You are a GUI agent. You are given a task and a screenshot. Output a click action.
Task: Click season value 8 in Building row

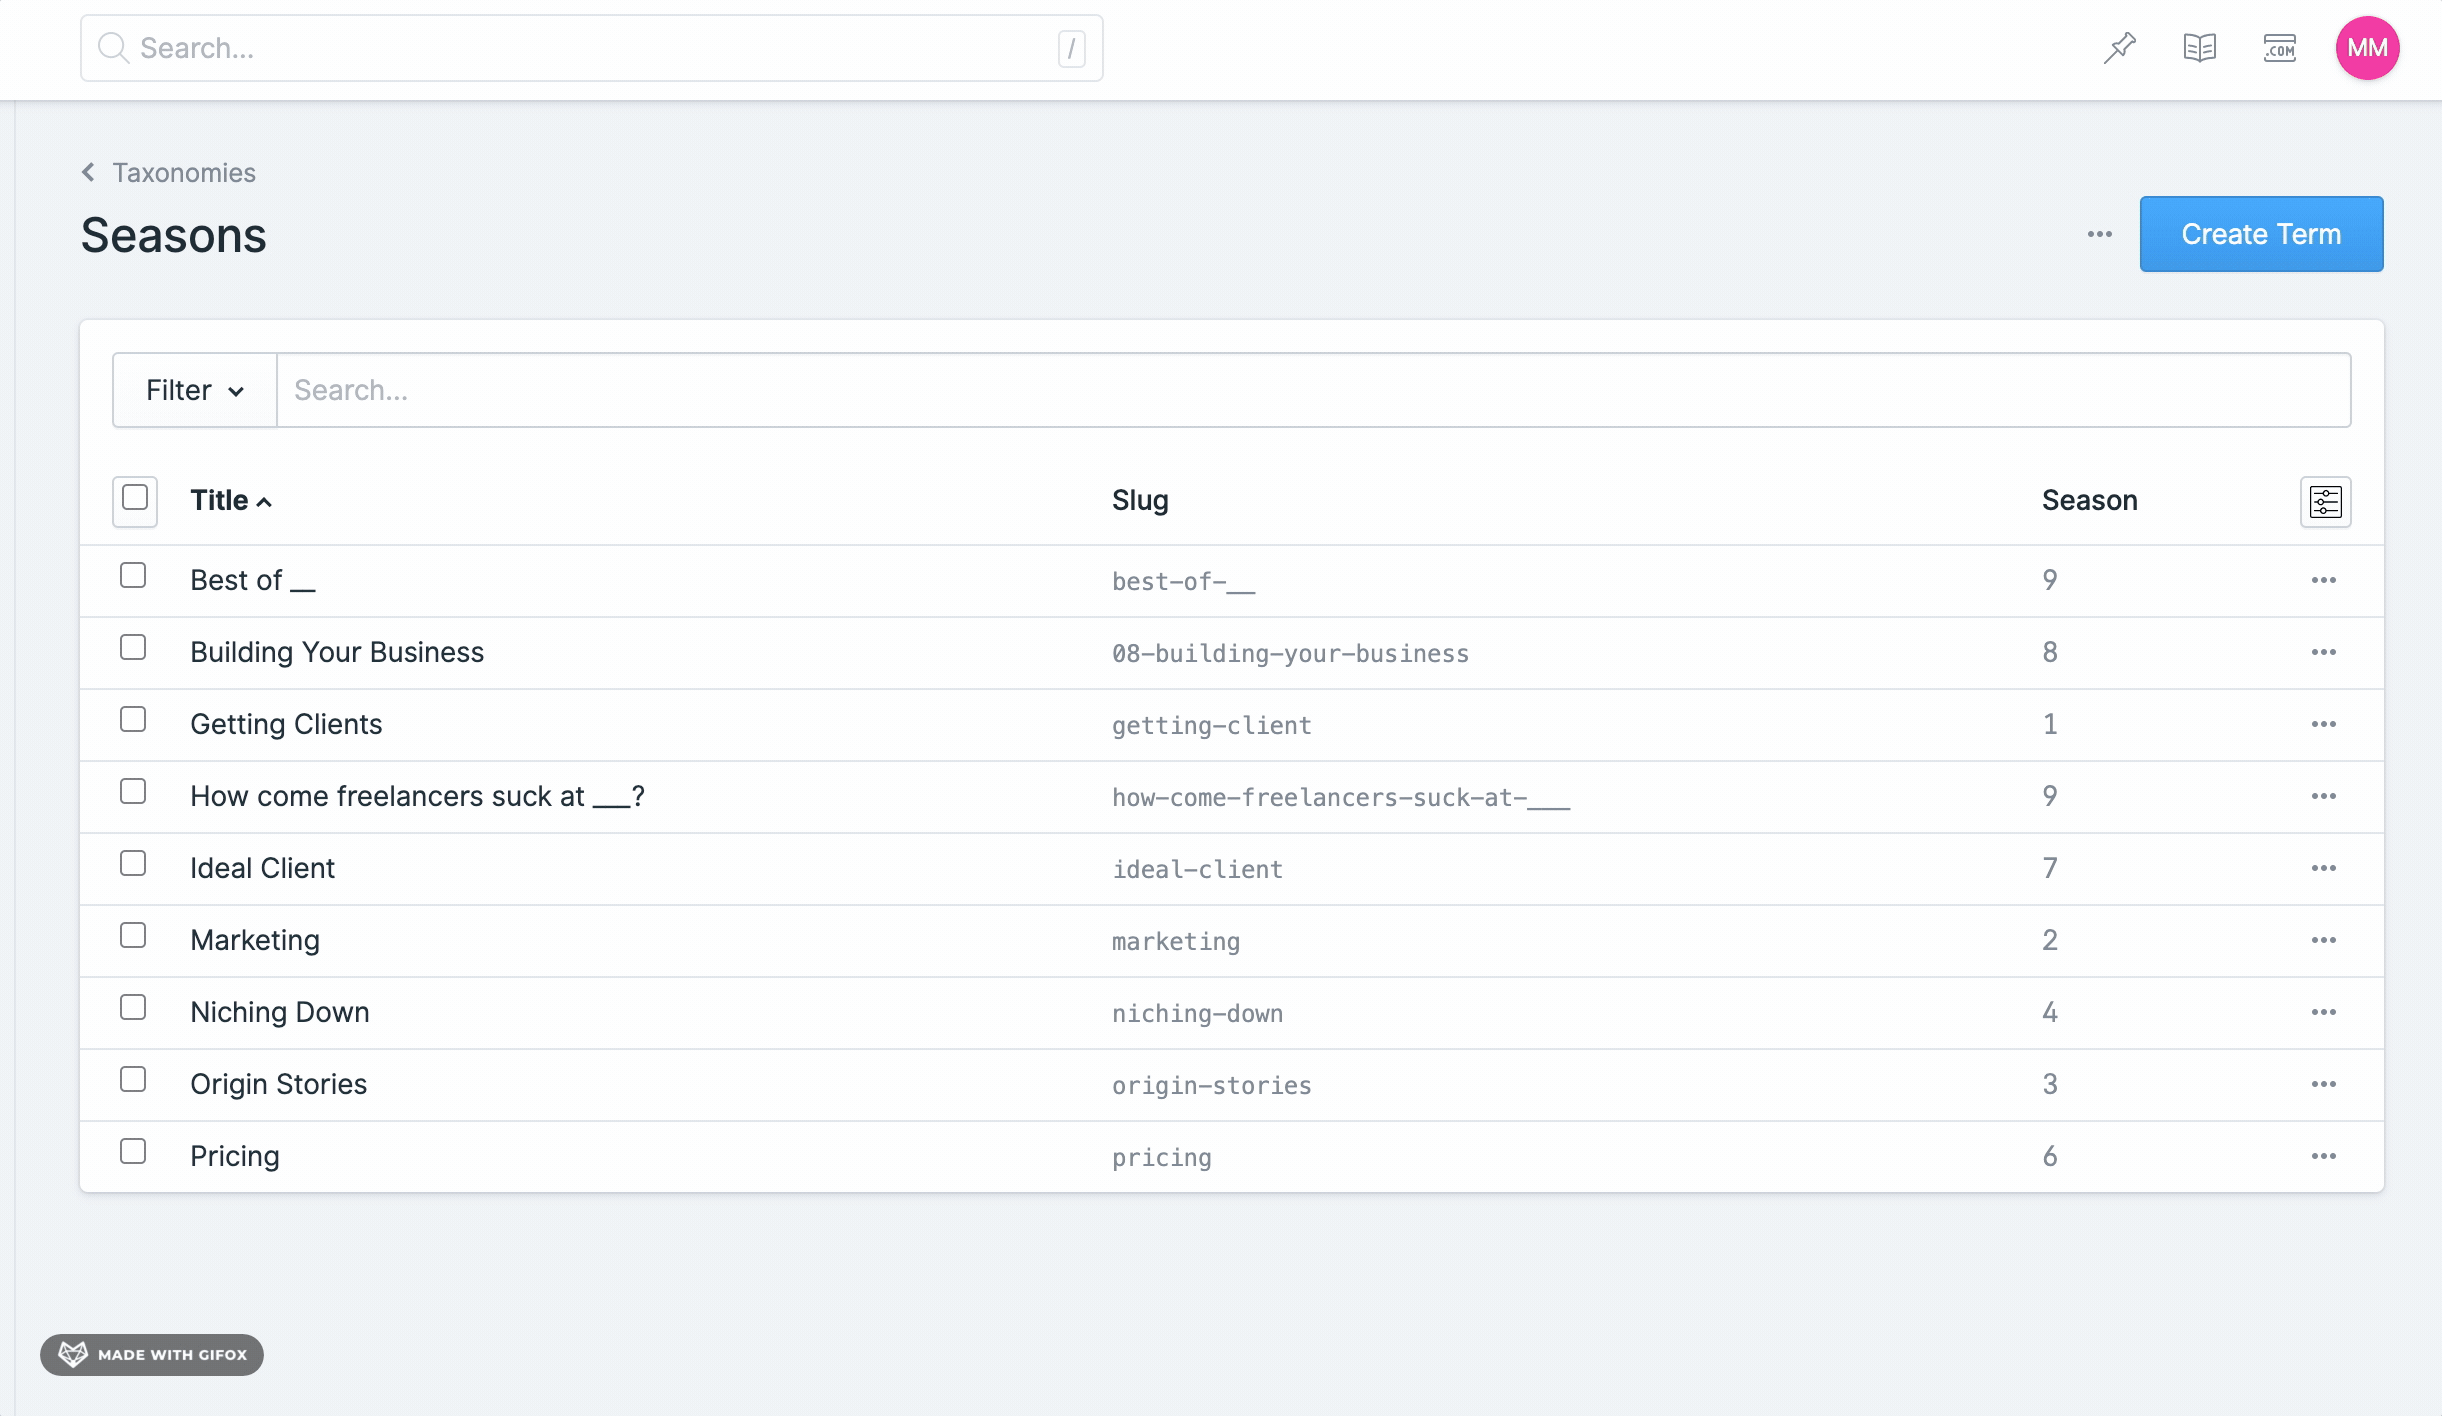[2049, 652]
